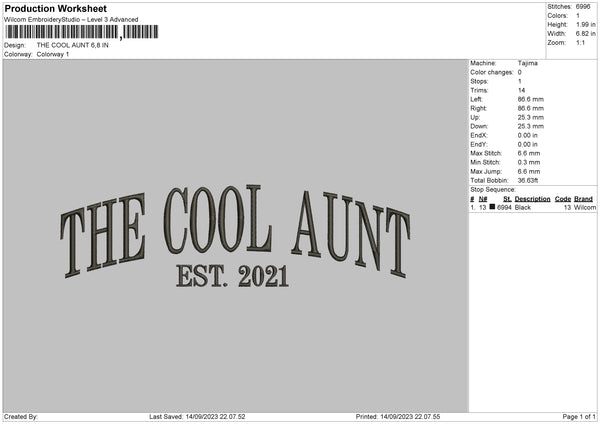Screen dimensions: 600x424
Task: Click the Code column header
Action: (x=563, y=199)
